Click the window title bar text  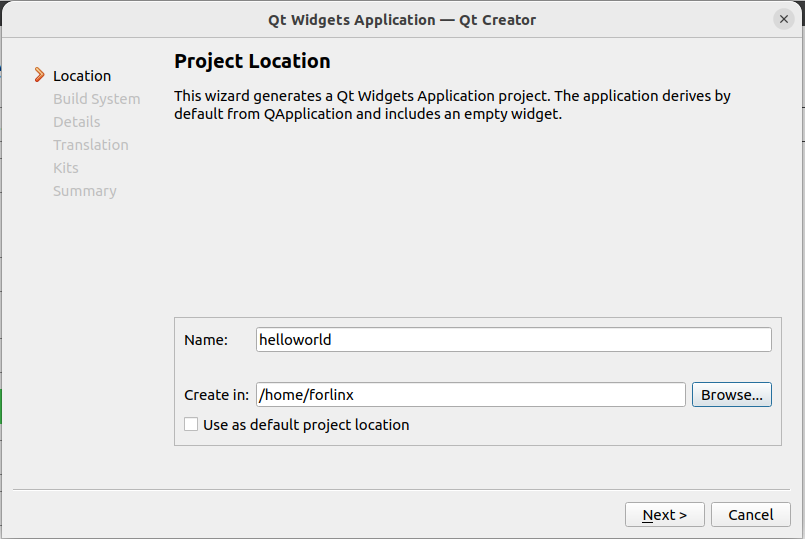coord(402,19)
